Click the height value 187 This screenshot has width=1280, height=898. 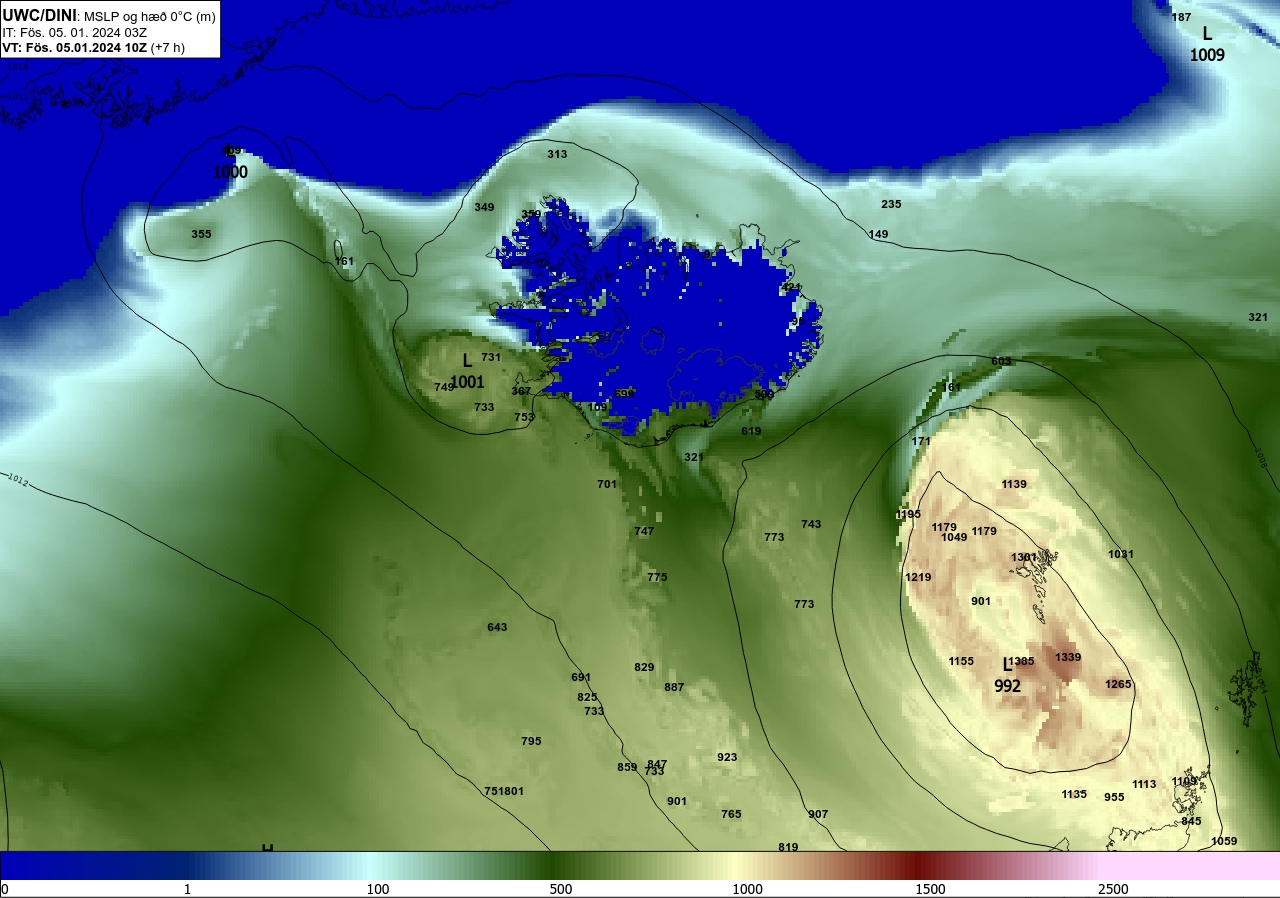[1181, 17]
